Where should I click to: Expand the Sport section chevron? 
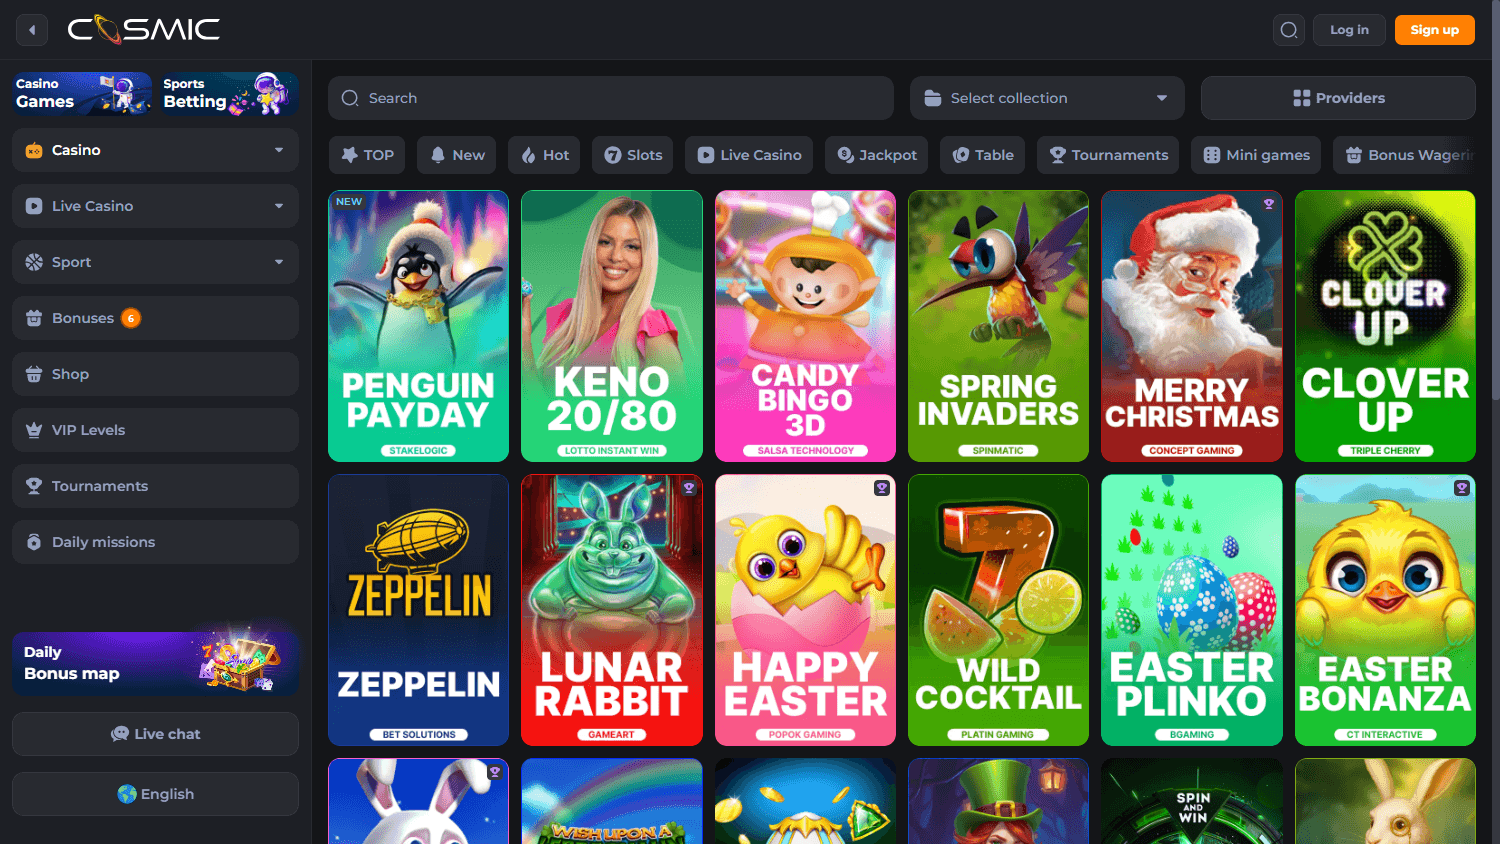(x=278, y=262)
